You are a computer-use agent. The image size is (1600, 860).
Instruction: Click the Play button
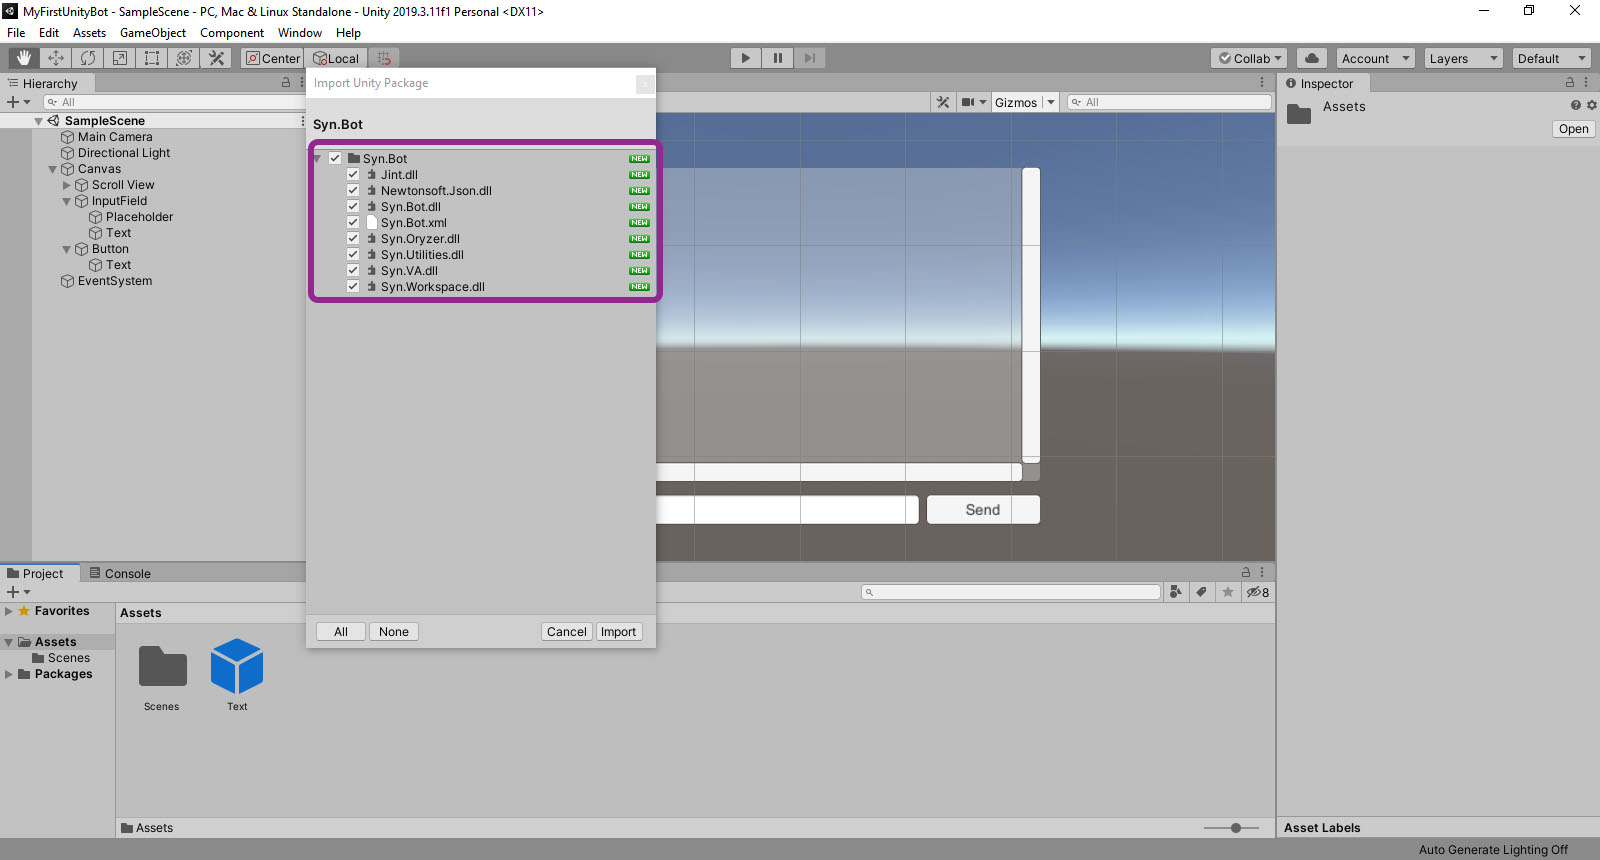coord(745,58)
